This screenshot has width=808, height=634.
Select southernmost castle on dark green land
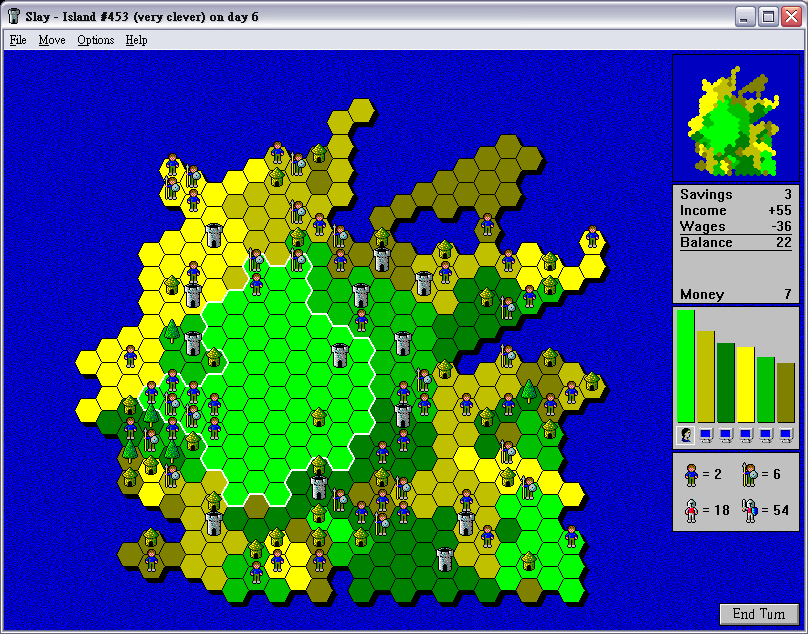pyautogui.click(x=445, y=560)
